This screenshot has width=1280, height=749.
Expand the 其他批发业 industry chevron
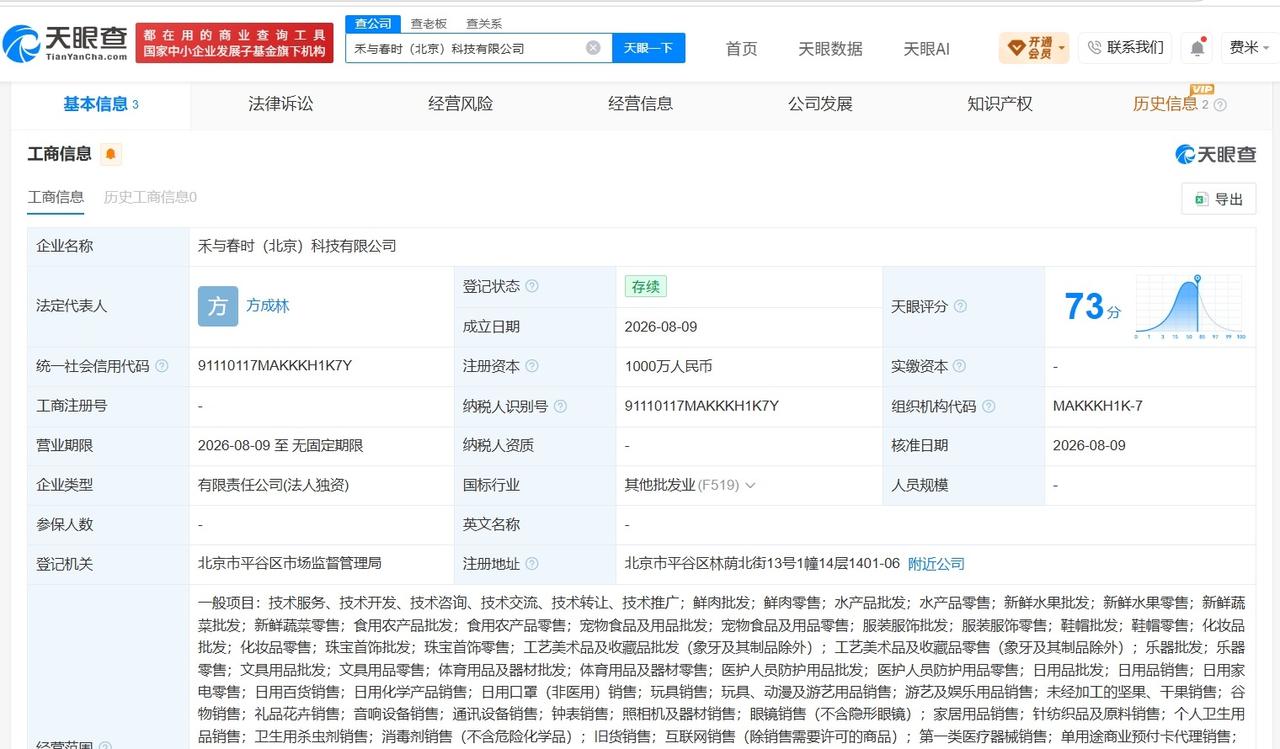click(x=751, y=485)
